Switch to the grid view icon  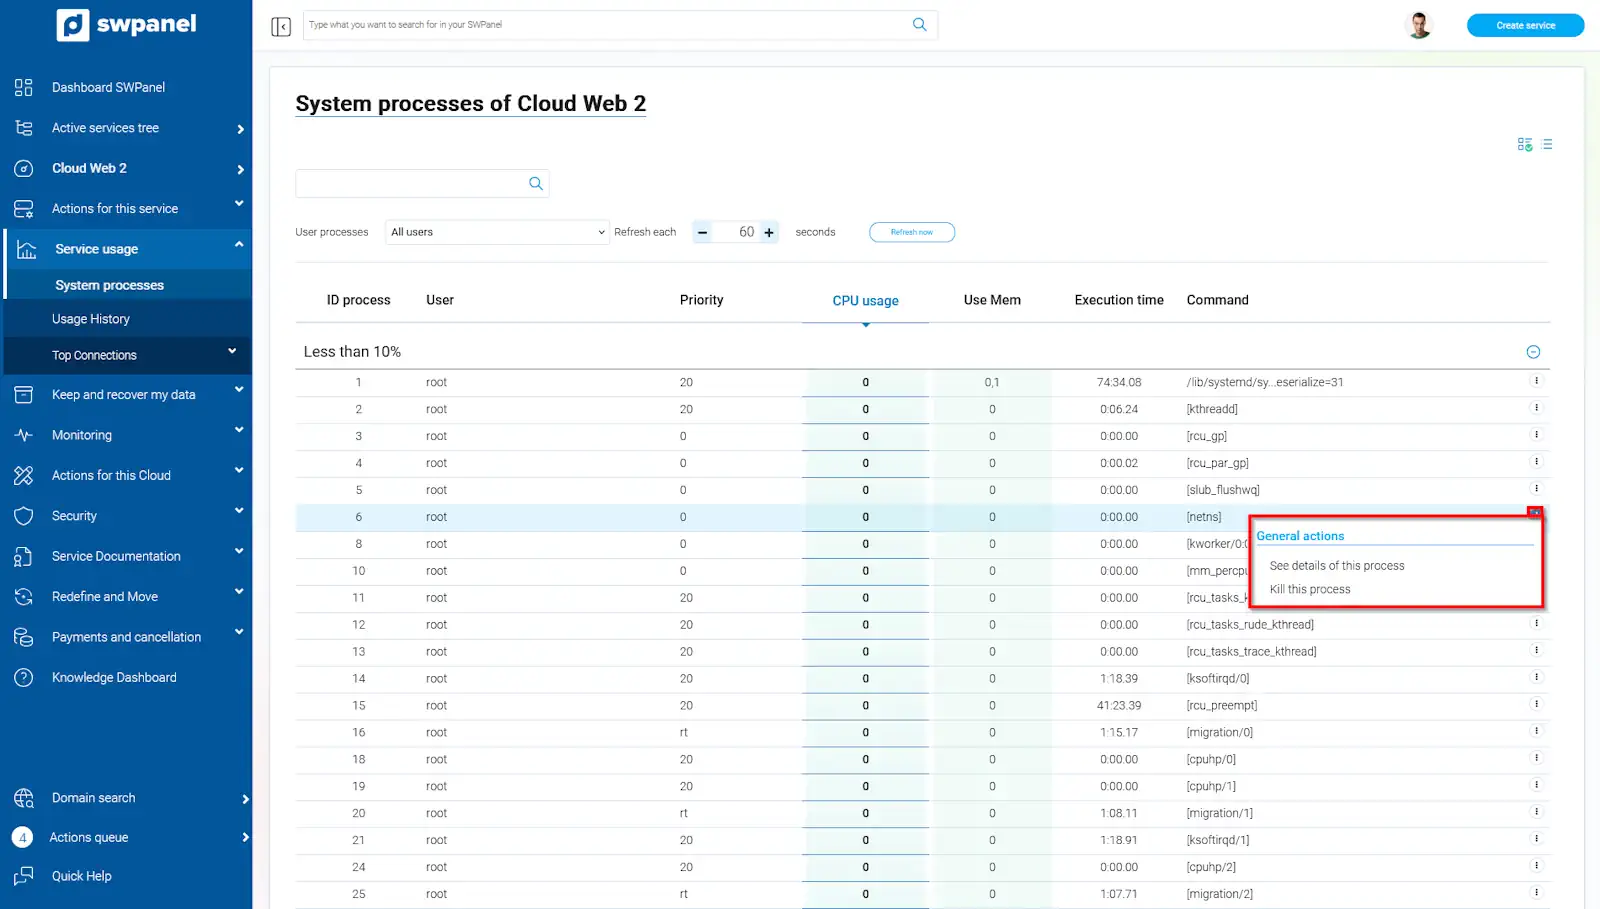1525,145
